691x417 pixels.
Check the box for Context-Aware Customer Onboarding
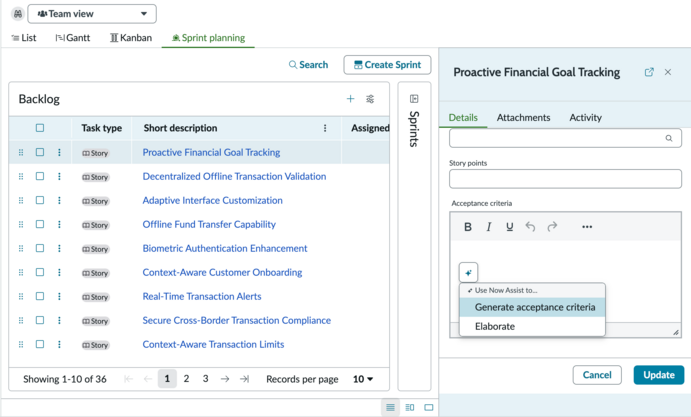[x=40, y=272]
